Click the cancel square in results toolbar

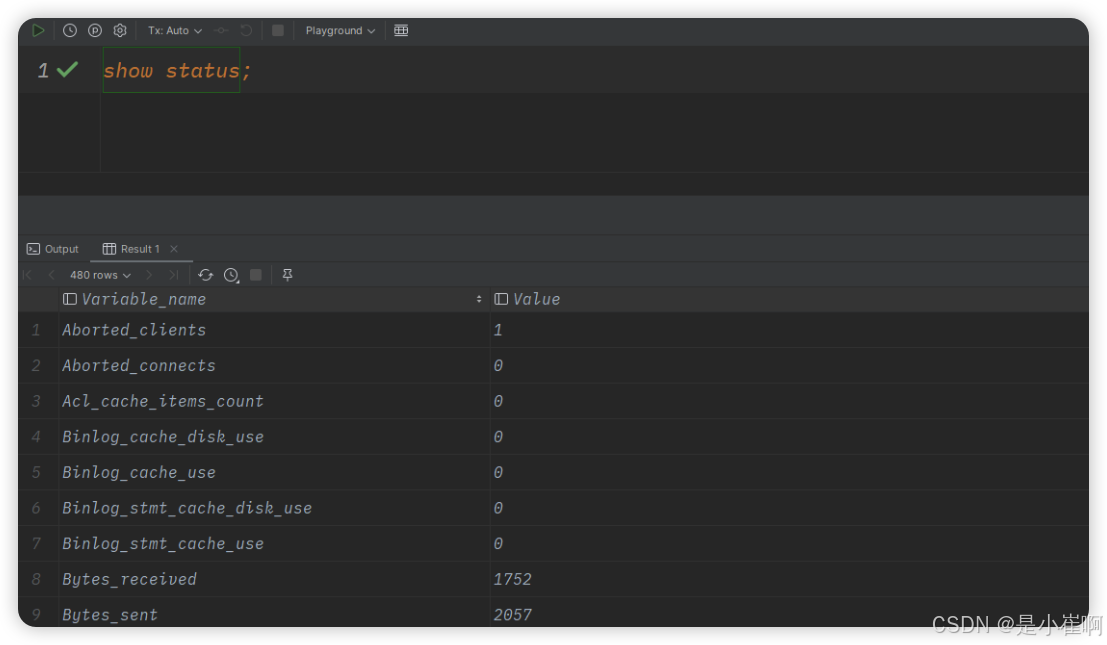[256, 275]
